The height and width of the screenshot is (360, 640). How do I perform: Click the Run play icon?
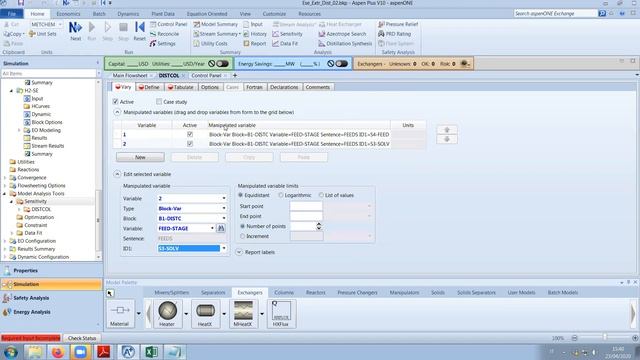click(92, 27)
